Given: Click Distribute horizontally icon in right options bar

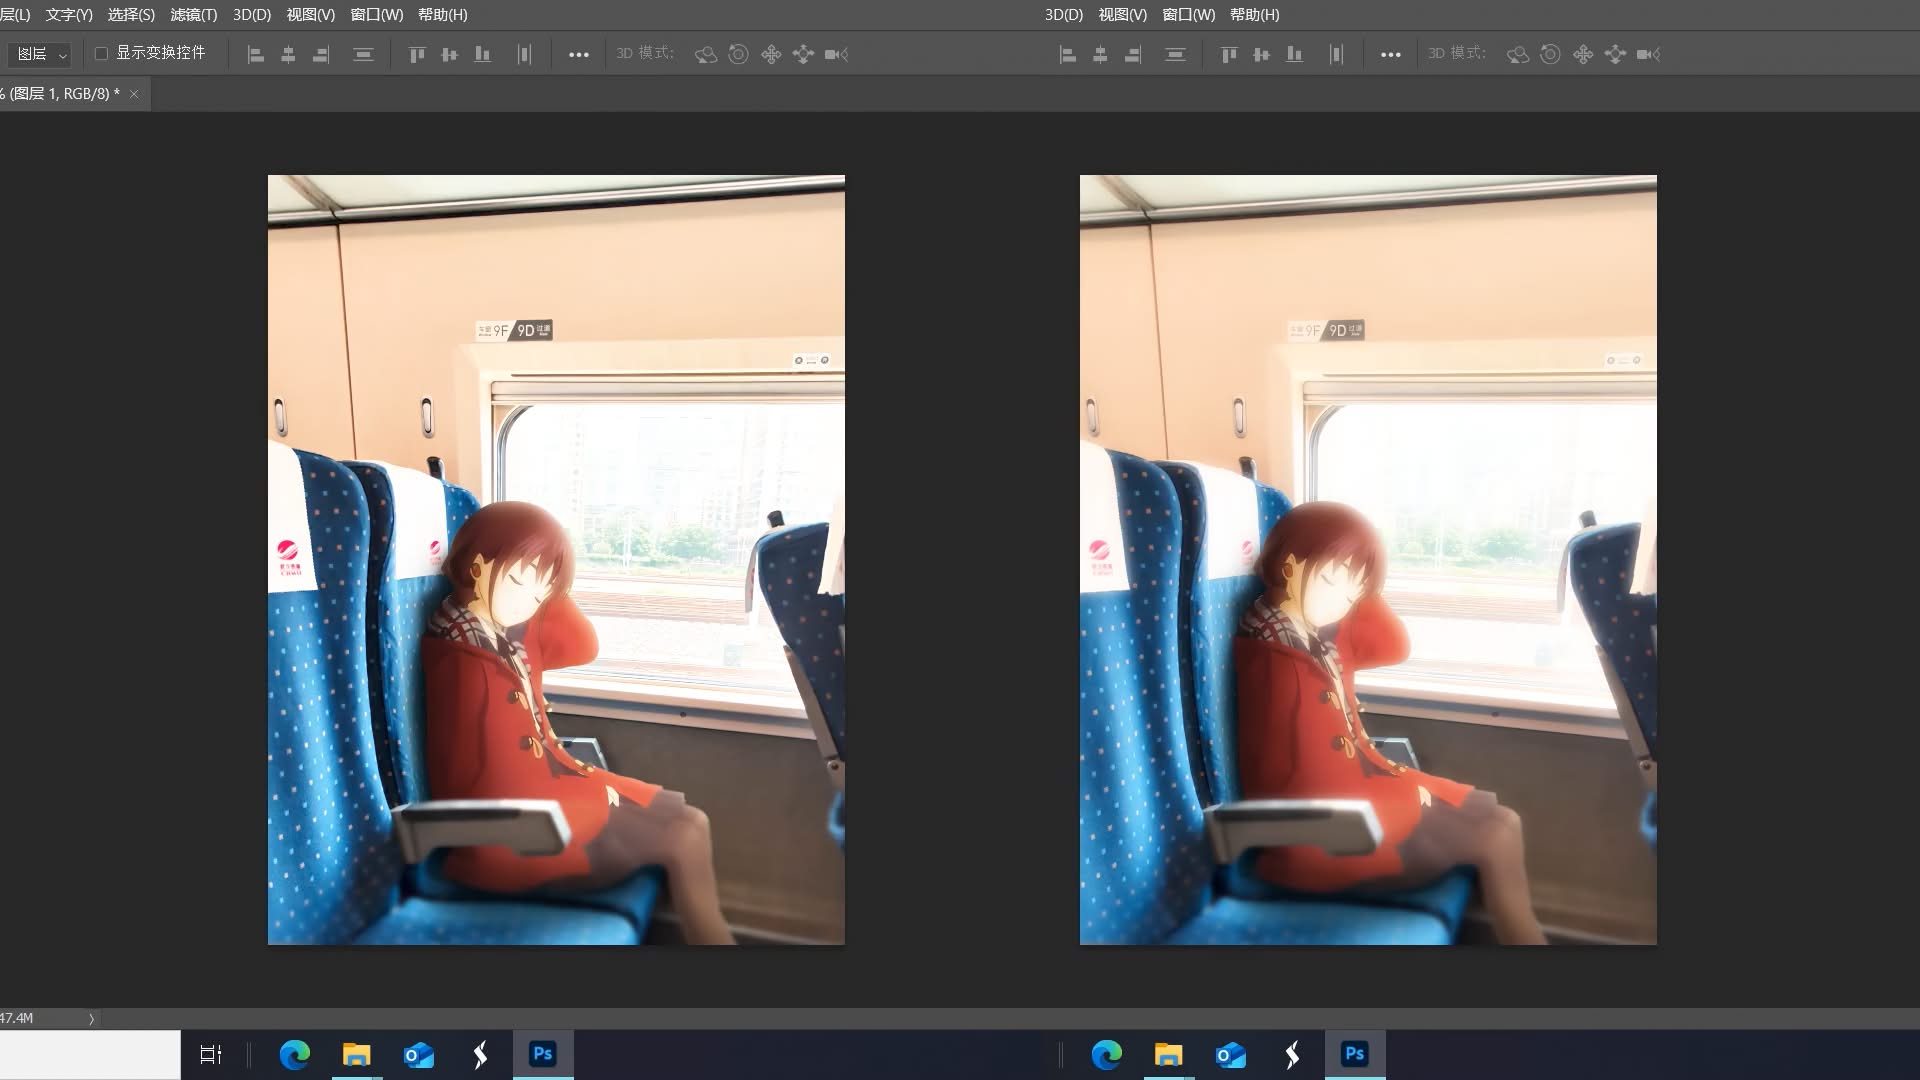Looking at the screenshot, I should pyautogui.click(x=1336, y=55).
